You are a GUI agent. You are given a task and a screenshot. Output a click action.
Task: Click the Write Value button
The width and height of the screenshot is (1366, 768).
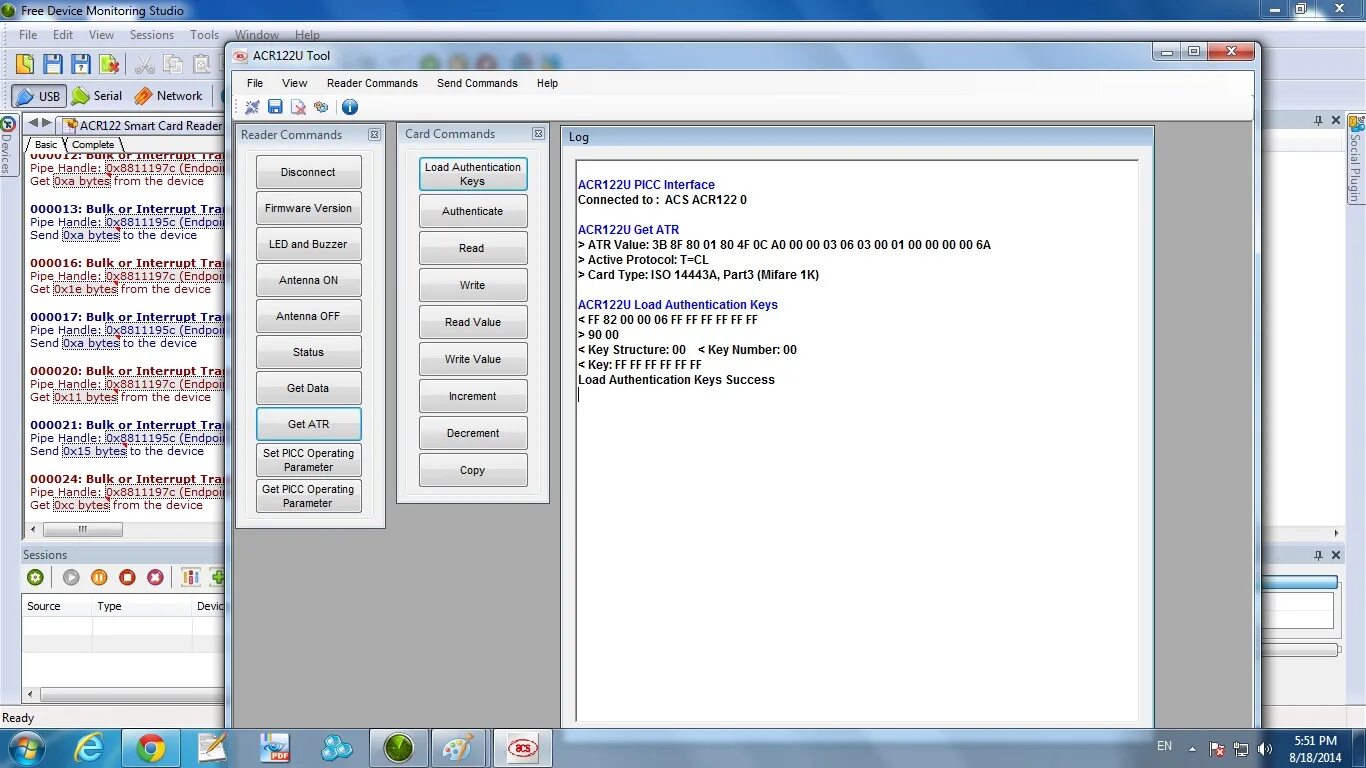point(473,359)
